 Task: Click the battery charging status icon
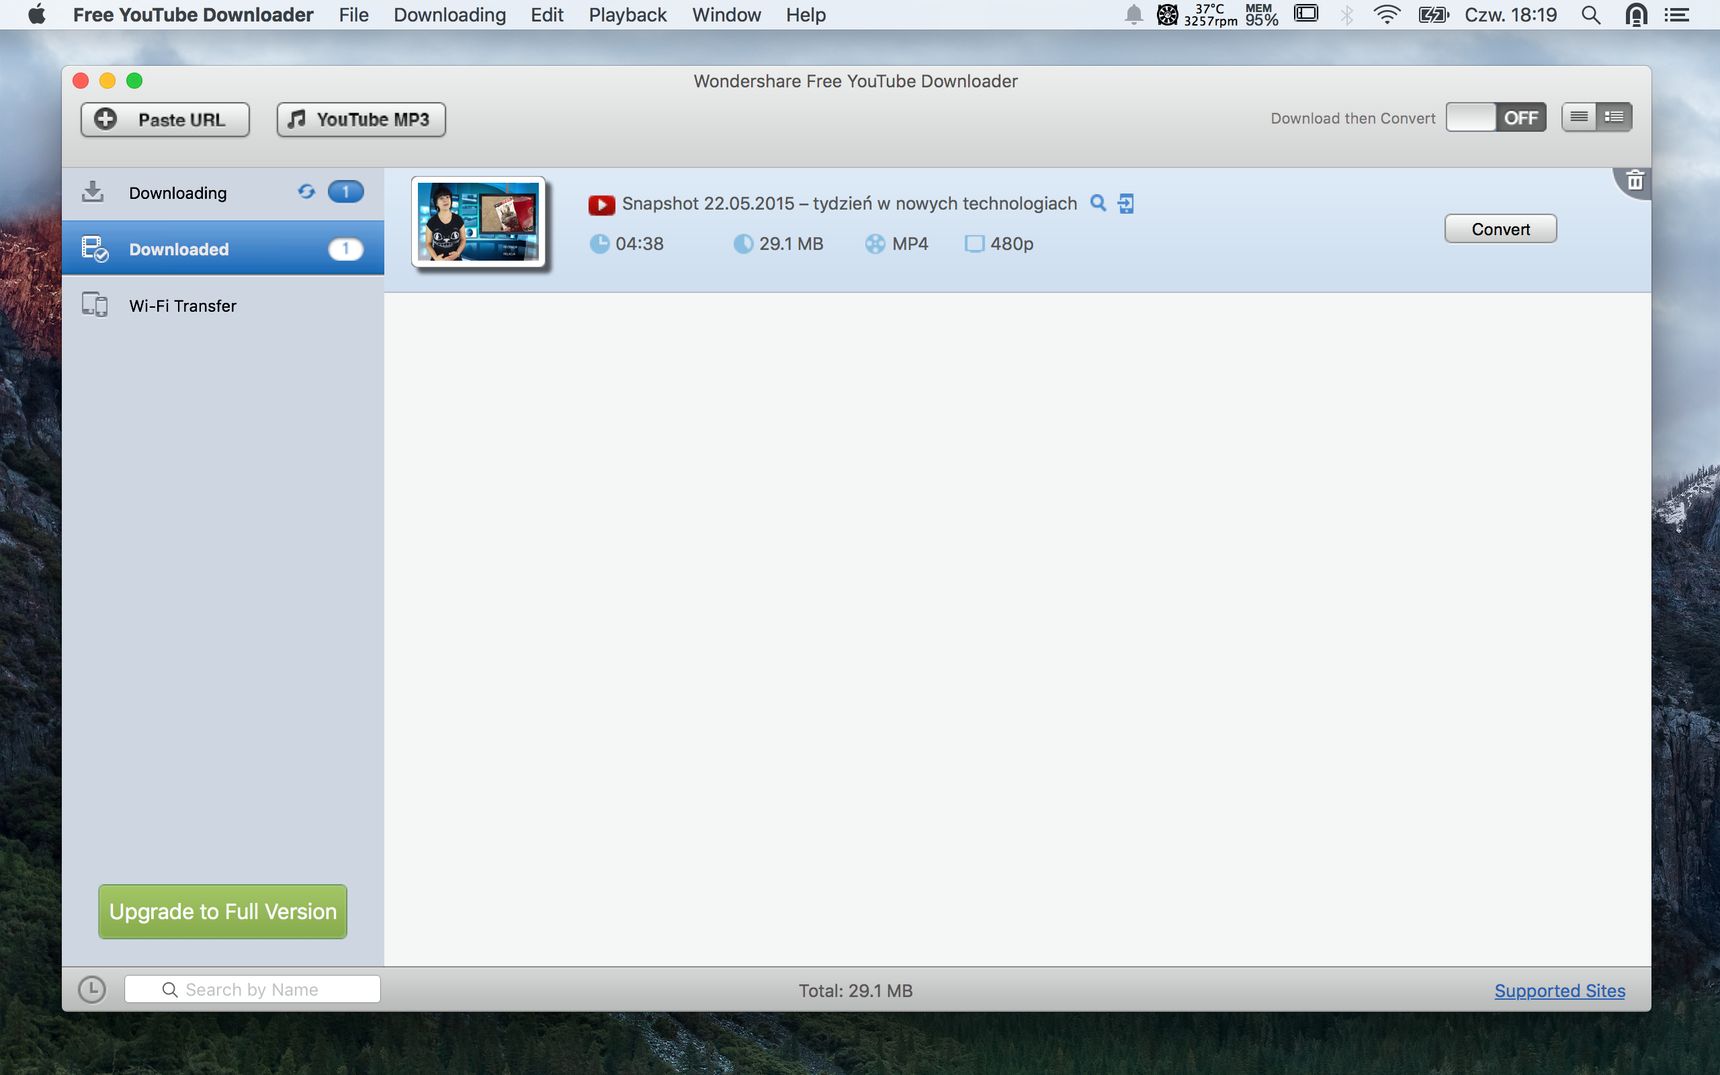1434,15
